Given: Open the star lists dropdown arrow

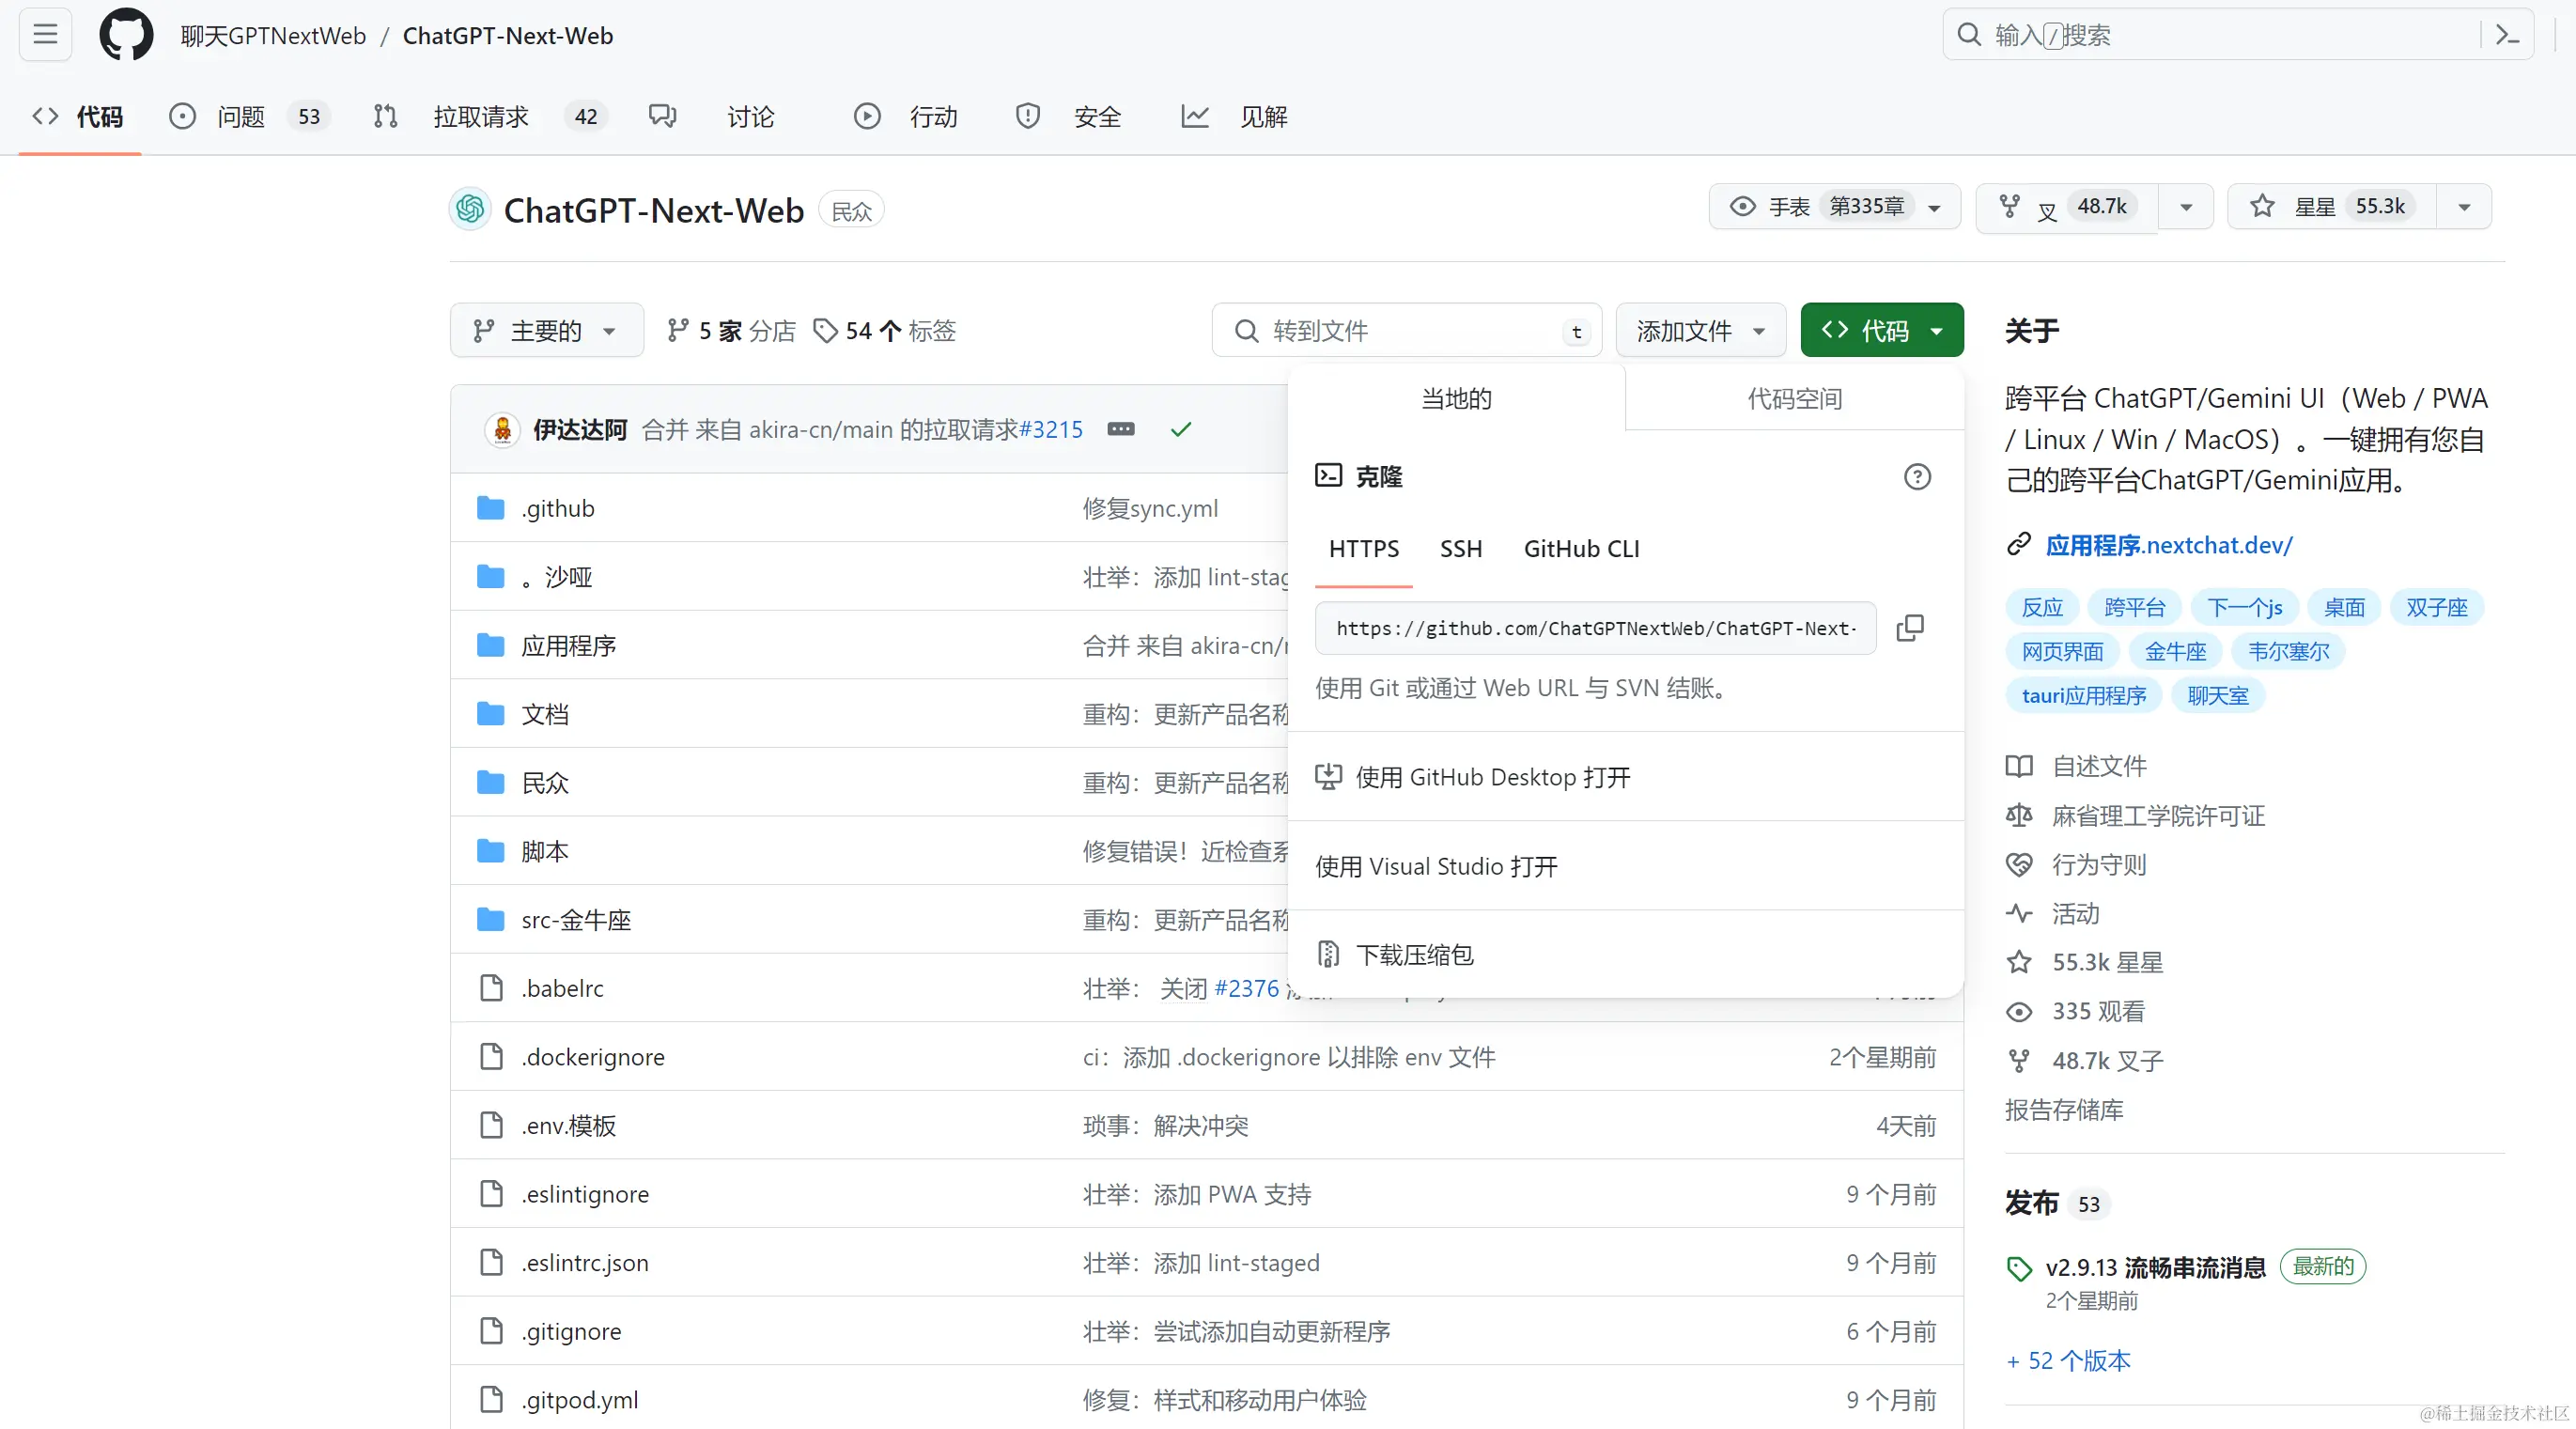Looking at the screenshot, I should point(2463,207).
